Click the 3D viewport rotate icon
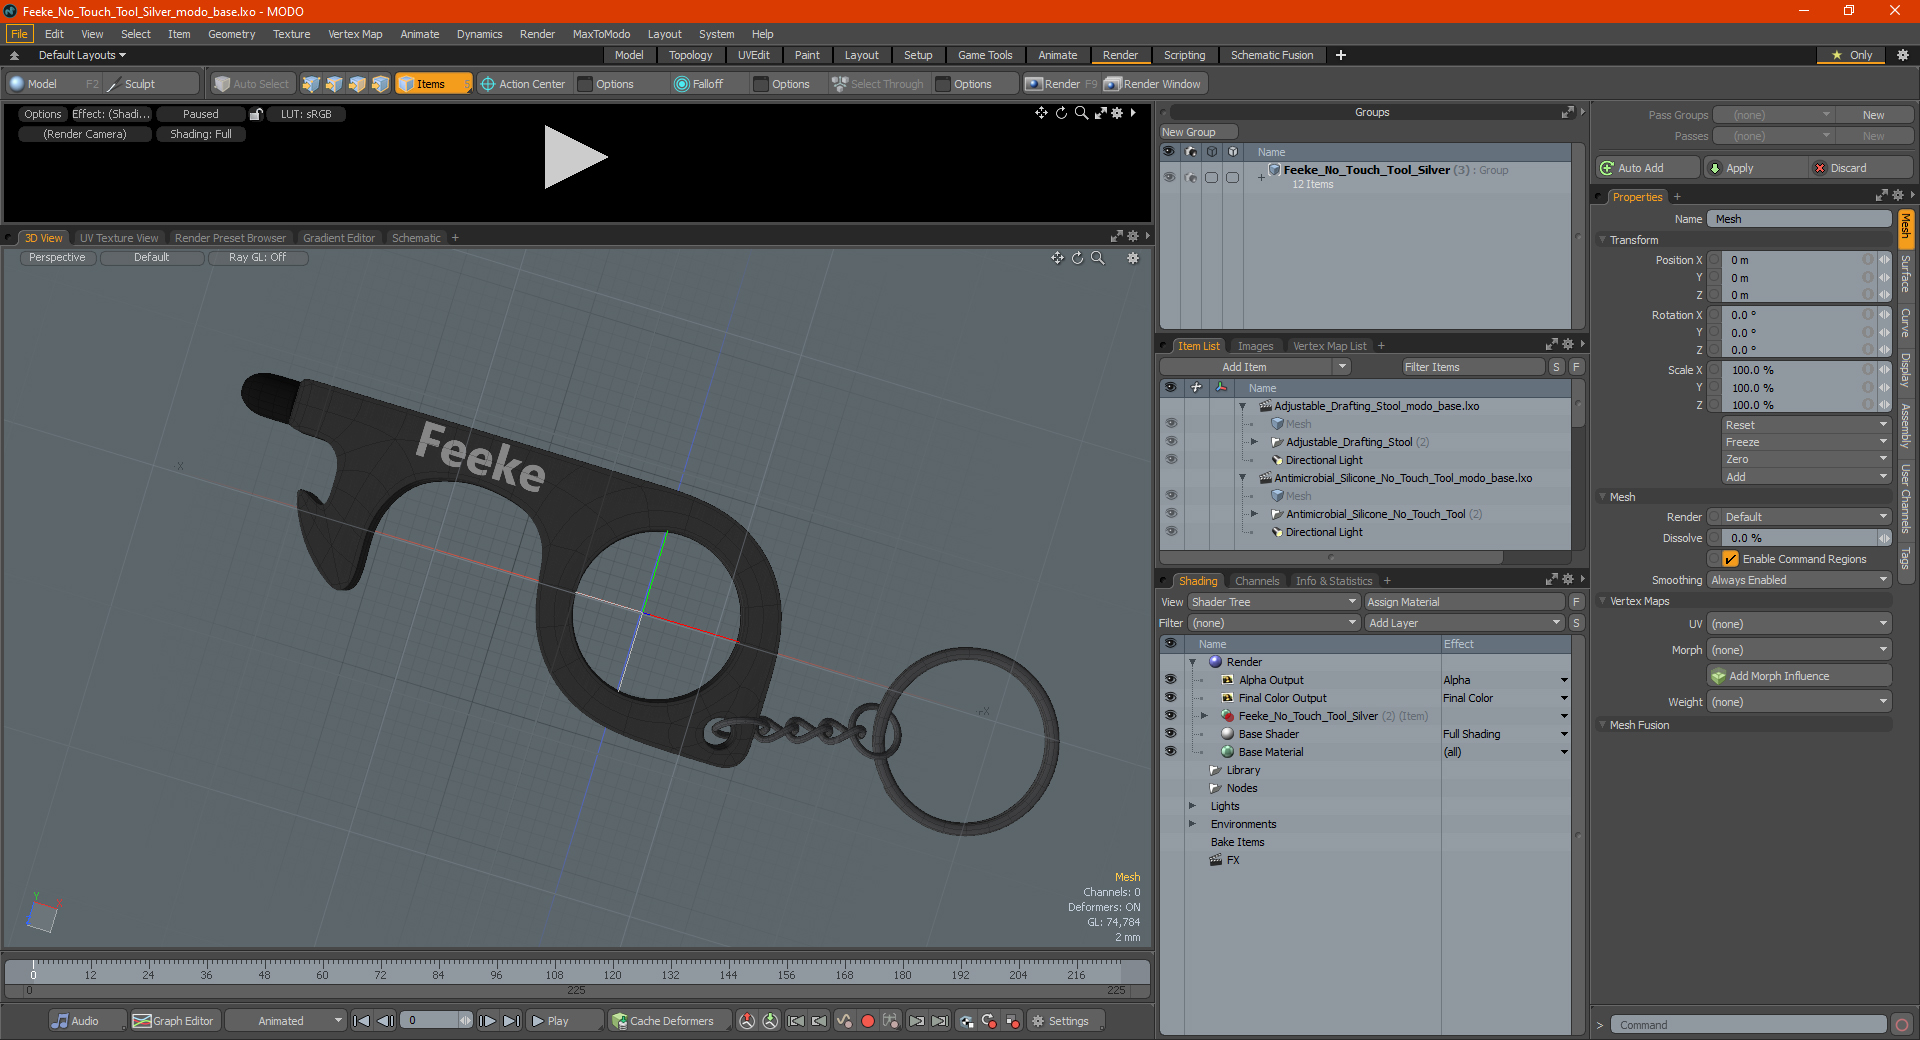The image size is (1920, 1040). [x=1077, y=258]
